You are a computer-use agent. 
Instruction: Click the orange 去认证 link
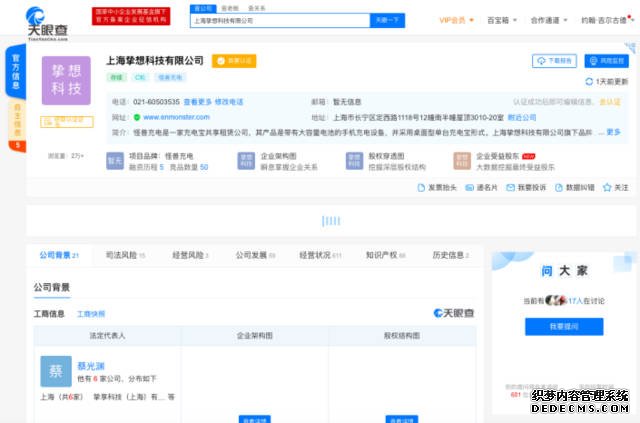coord(610,102)
